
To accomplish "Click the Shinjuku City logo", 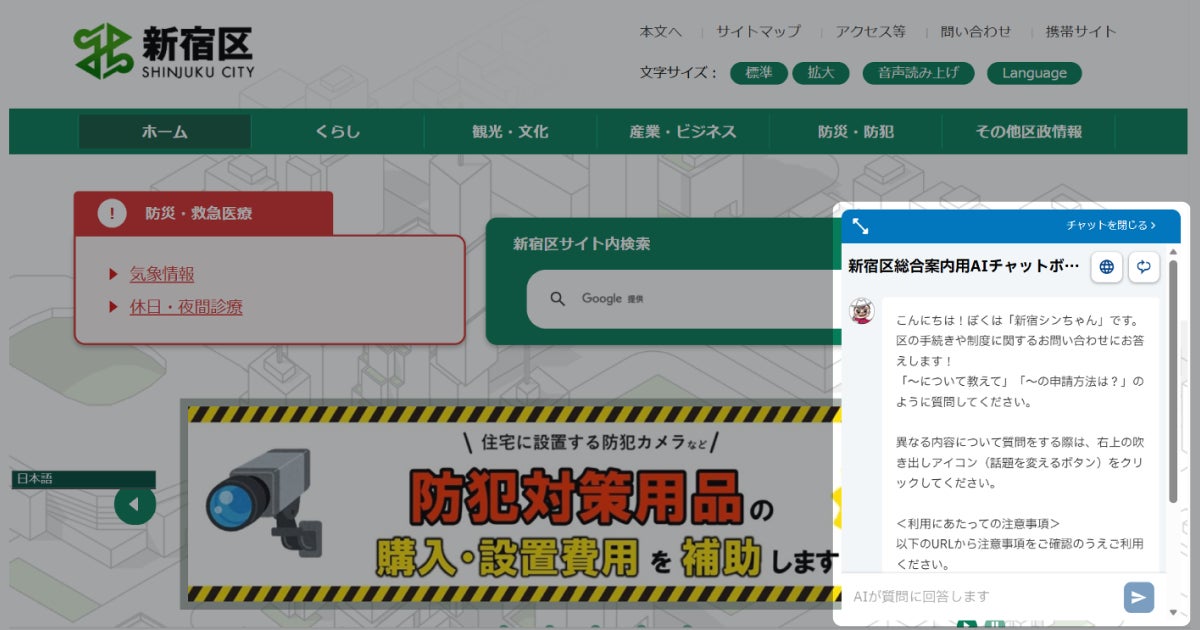I will click(x=165, y=51).
